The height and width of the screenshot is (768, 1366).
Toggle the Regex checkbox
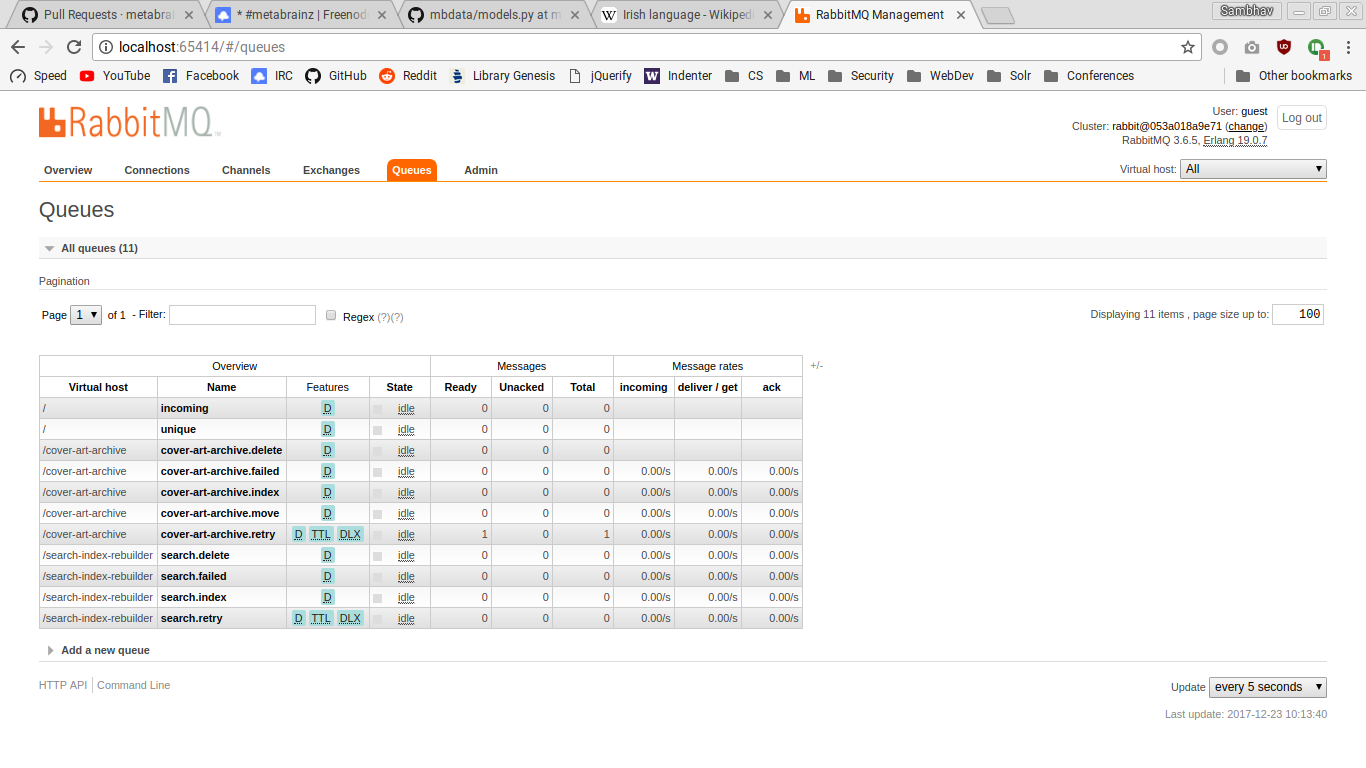[x=331, y=315]
